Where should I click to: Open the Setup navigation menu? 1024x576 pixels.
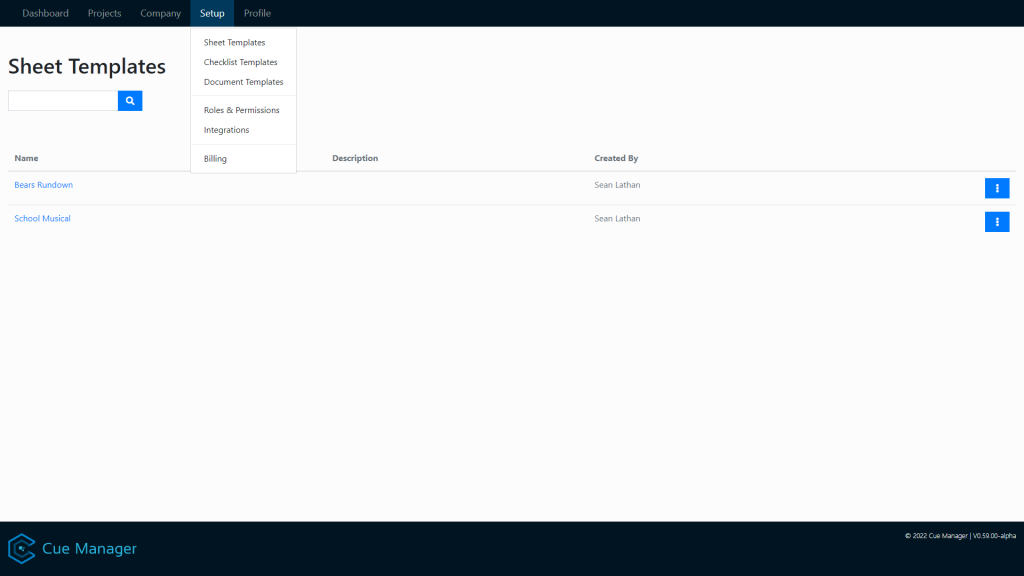point(211,13)
